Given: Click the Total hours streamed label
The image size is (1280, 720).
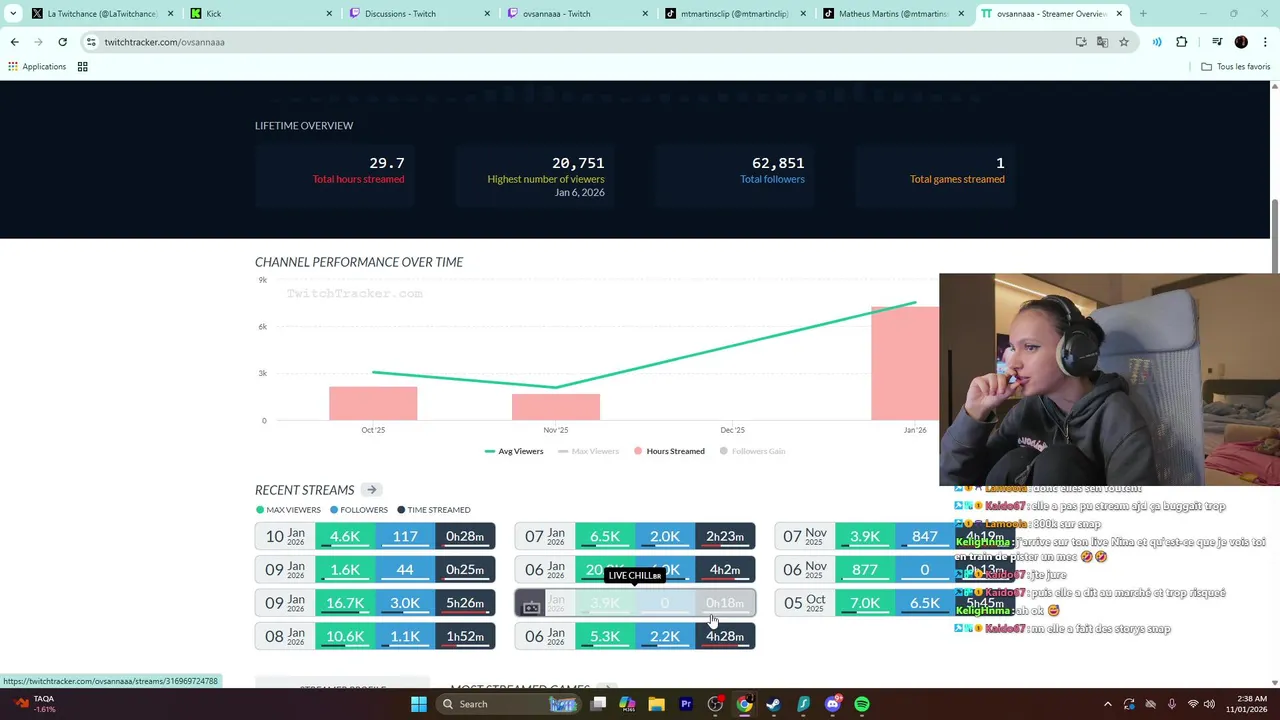Looking at the screenshot, I should click(x=358, y=179).
